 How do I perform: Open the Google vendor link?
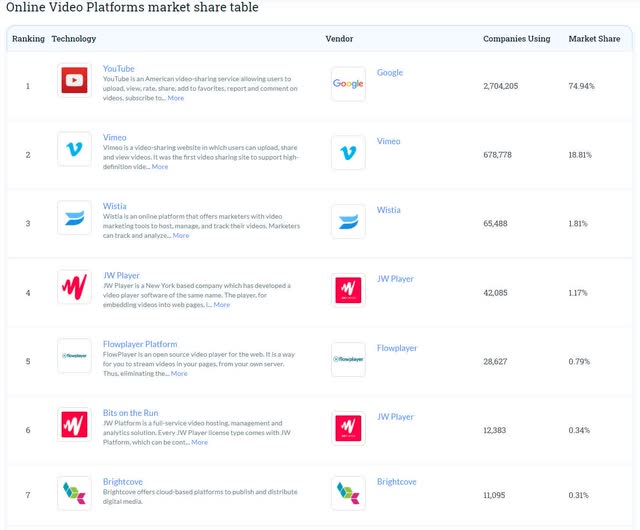point(390,73)
